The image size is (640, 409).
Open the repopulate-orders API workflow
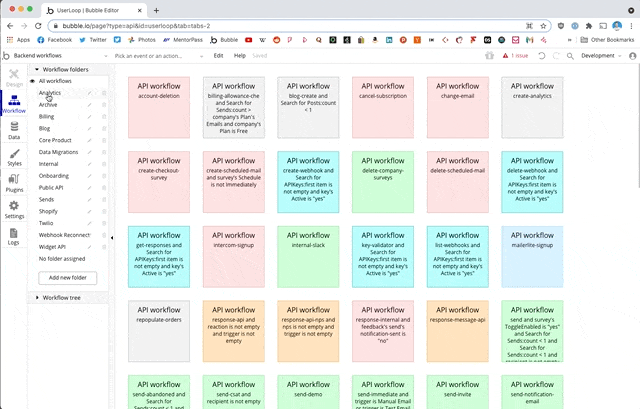point(159,331)
